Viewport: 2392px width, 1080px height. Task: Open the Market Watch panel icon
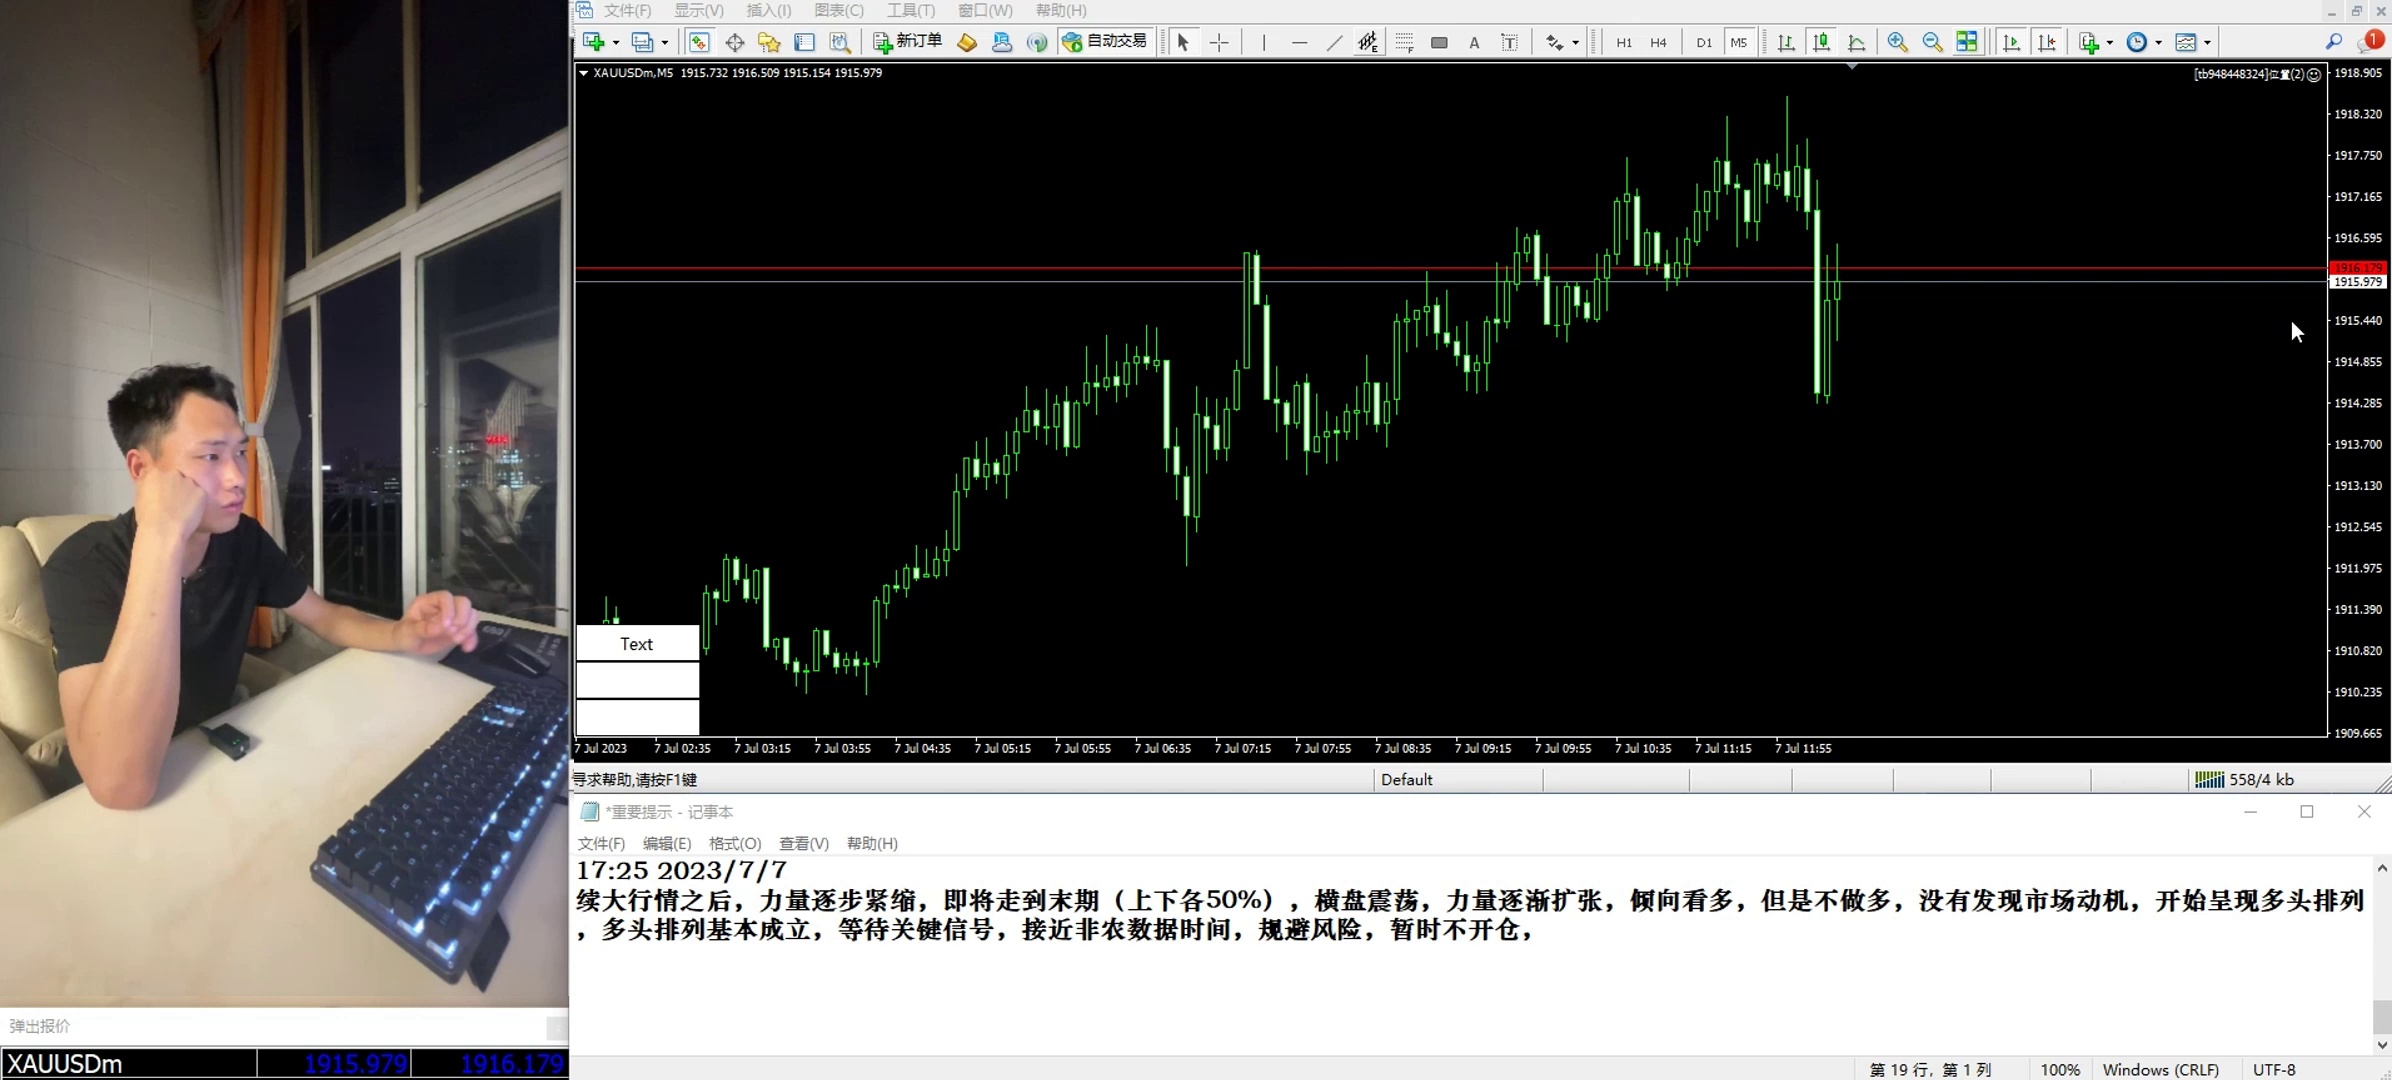(x=699, y=42)
